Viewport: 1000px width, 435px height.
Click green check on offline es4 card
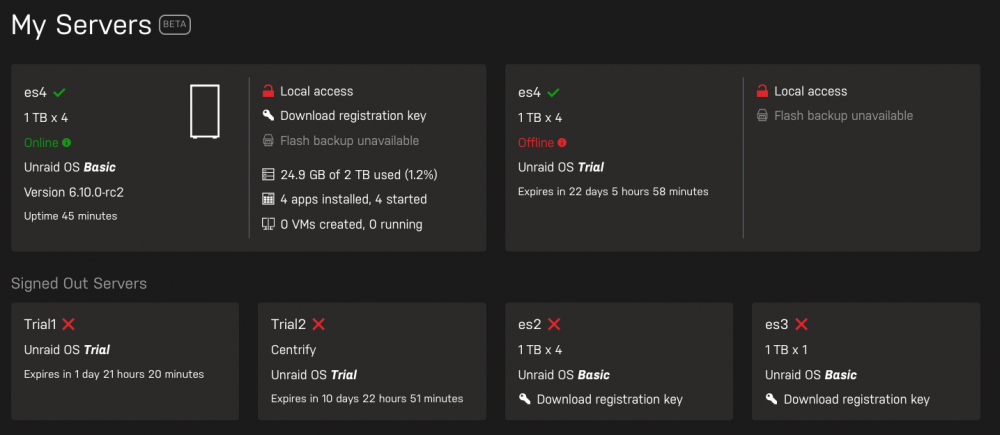click(554, 92)
